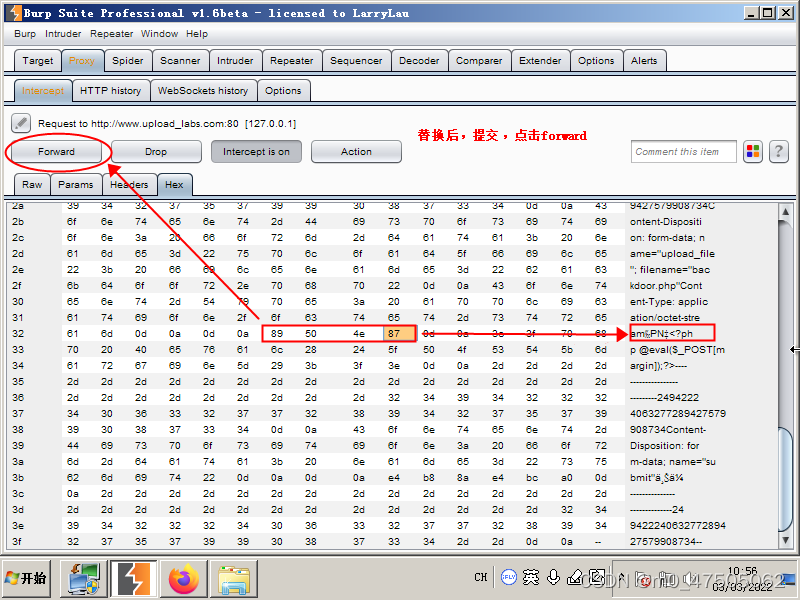
Task: Select row offset 33 in hex table
Action: click(x=17, y=350)
